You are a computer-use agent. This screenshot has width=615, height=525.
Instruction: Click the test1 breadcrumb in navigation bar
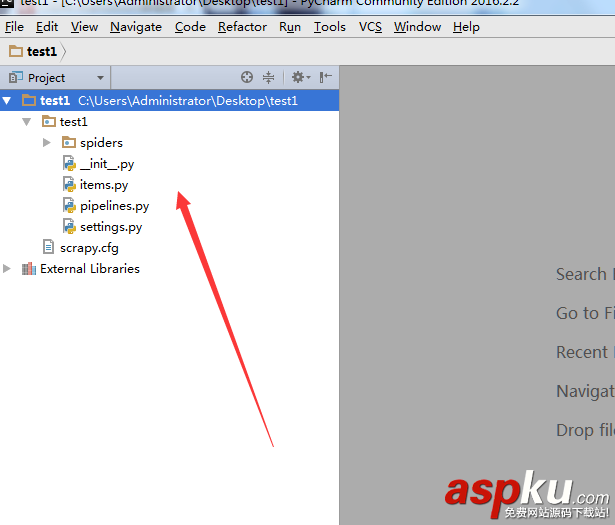(42, 51)
